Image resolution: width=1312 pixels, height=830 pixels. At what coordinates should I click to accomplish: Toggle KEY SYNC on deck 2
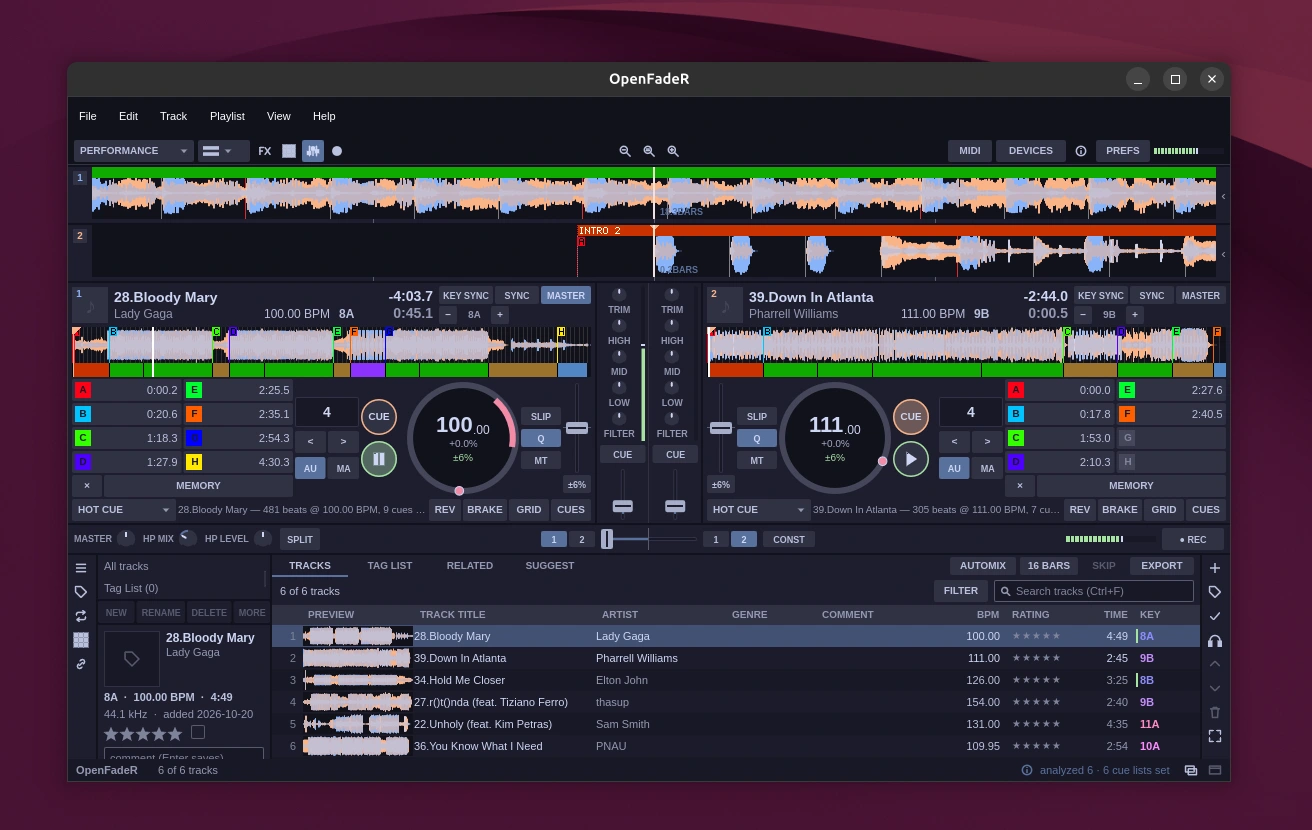(x=1099, y=295)
